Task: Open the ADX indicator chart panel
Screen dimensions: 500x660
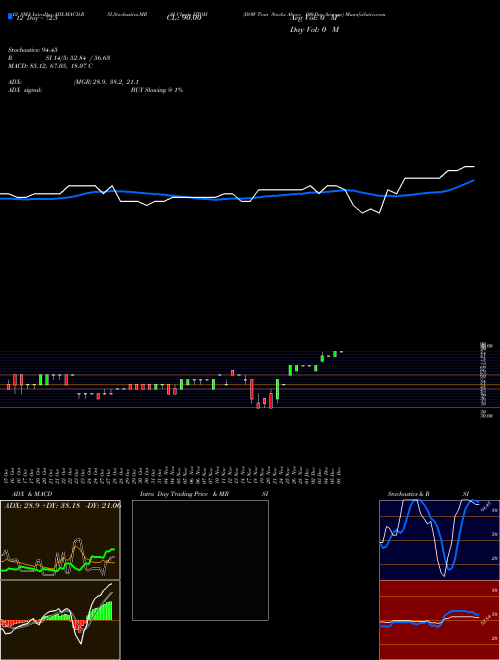Action: point(60,540)
